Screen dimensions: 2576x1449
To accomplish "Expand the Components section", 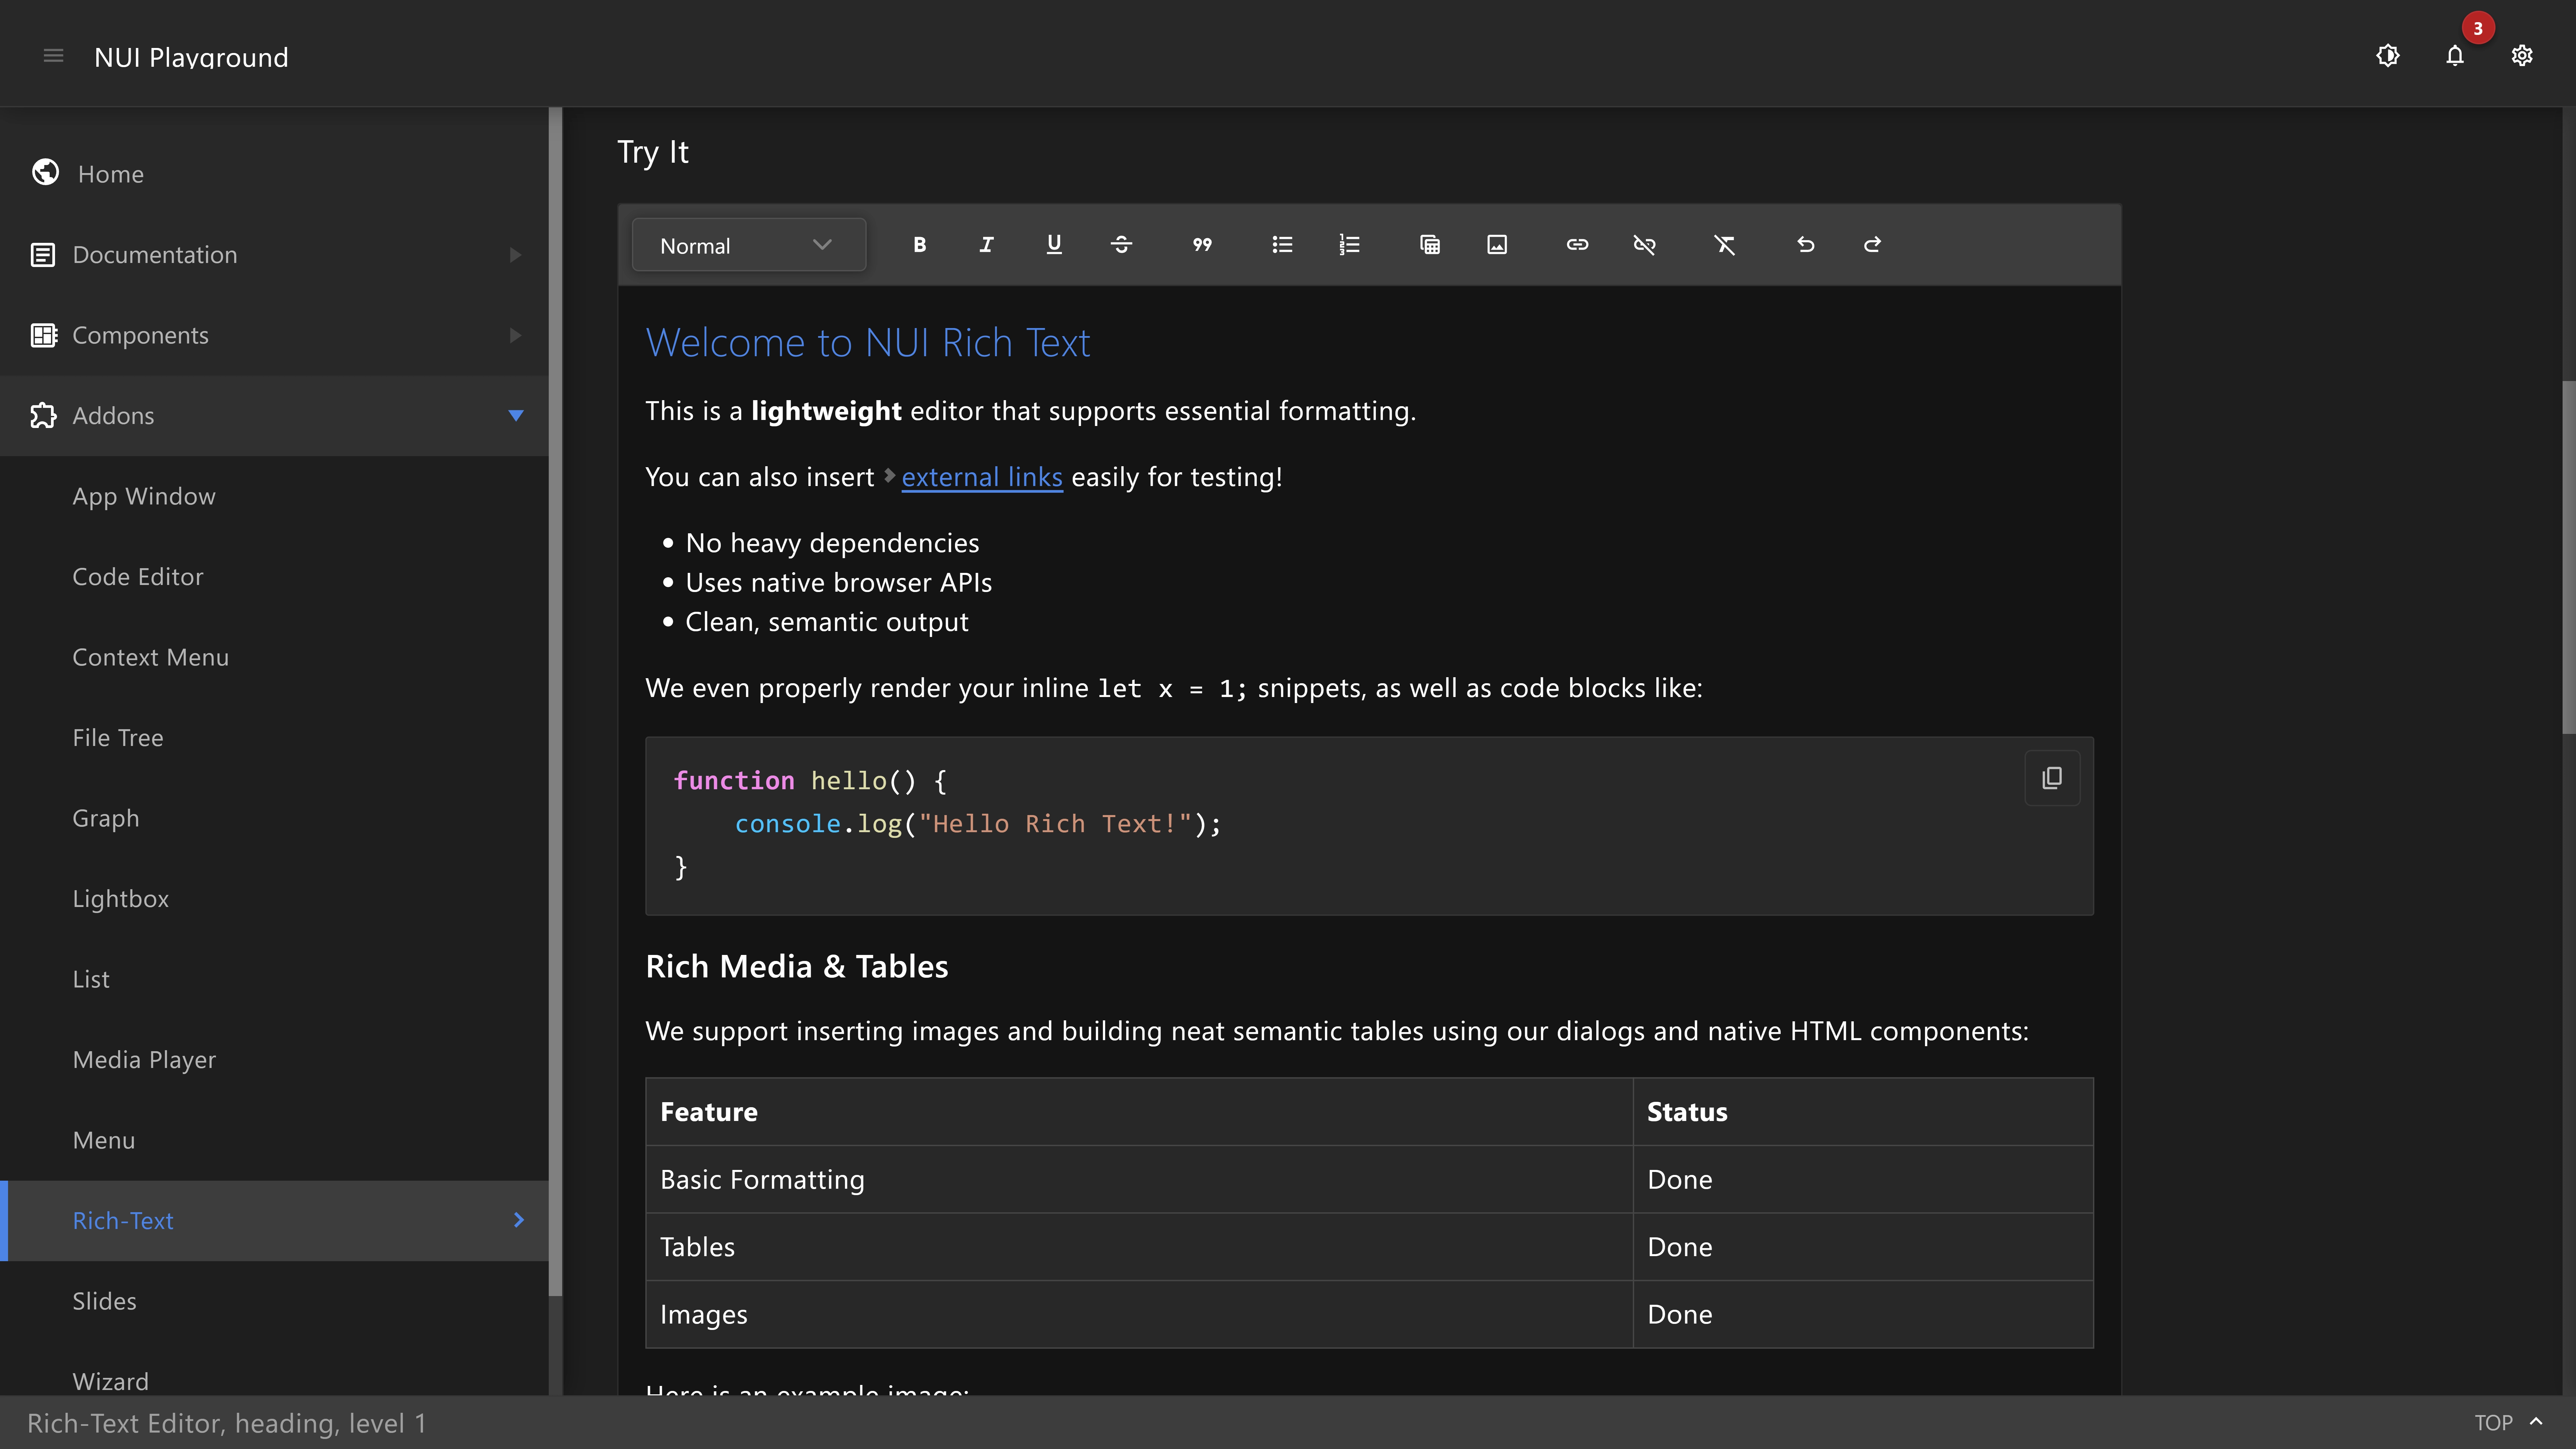I will pyautogui.click(x=274, y=335).
